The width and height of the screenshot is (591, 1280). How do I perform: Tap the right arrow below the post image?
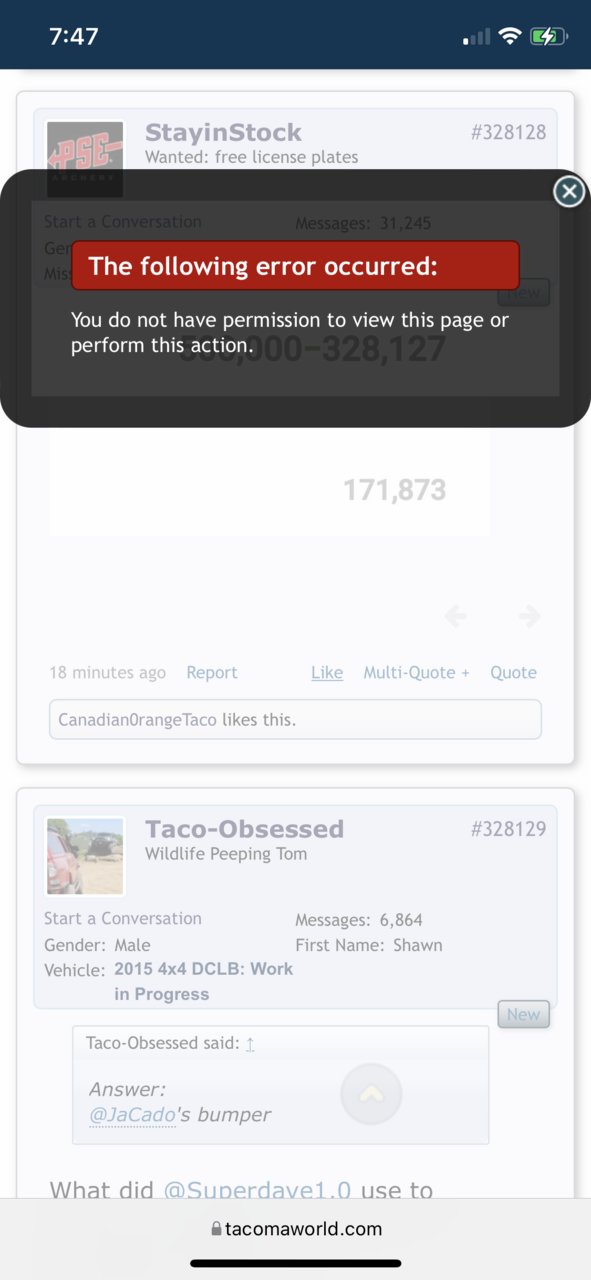[x=529, y=617]
